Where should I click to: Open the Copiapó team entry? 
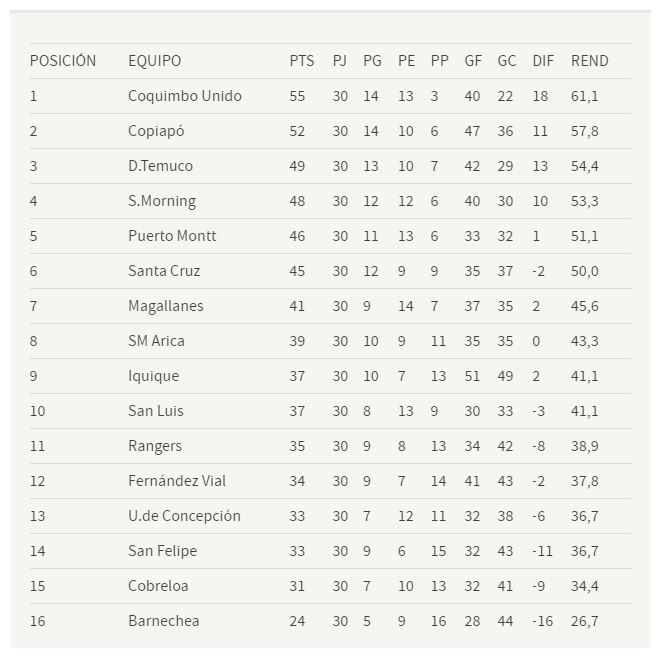(x=156, y=131)
